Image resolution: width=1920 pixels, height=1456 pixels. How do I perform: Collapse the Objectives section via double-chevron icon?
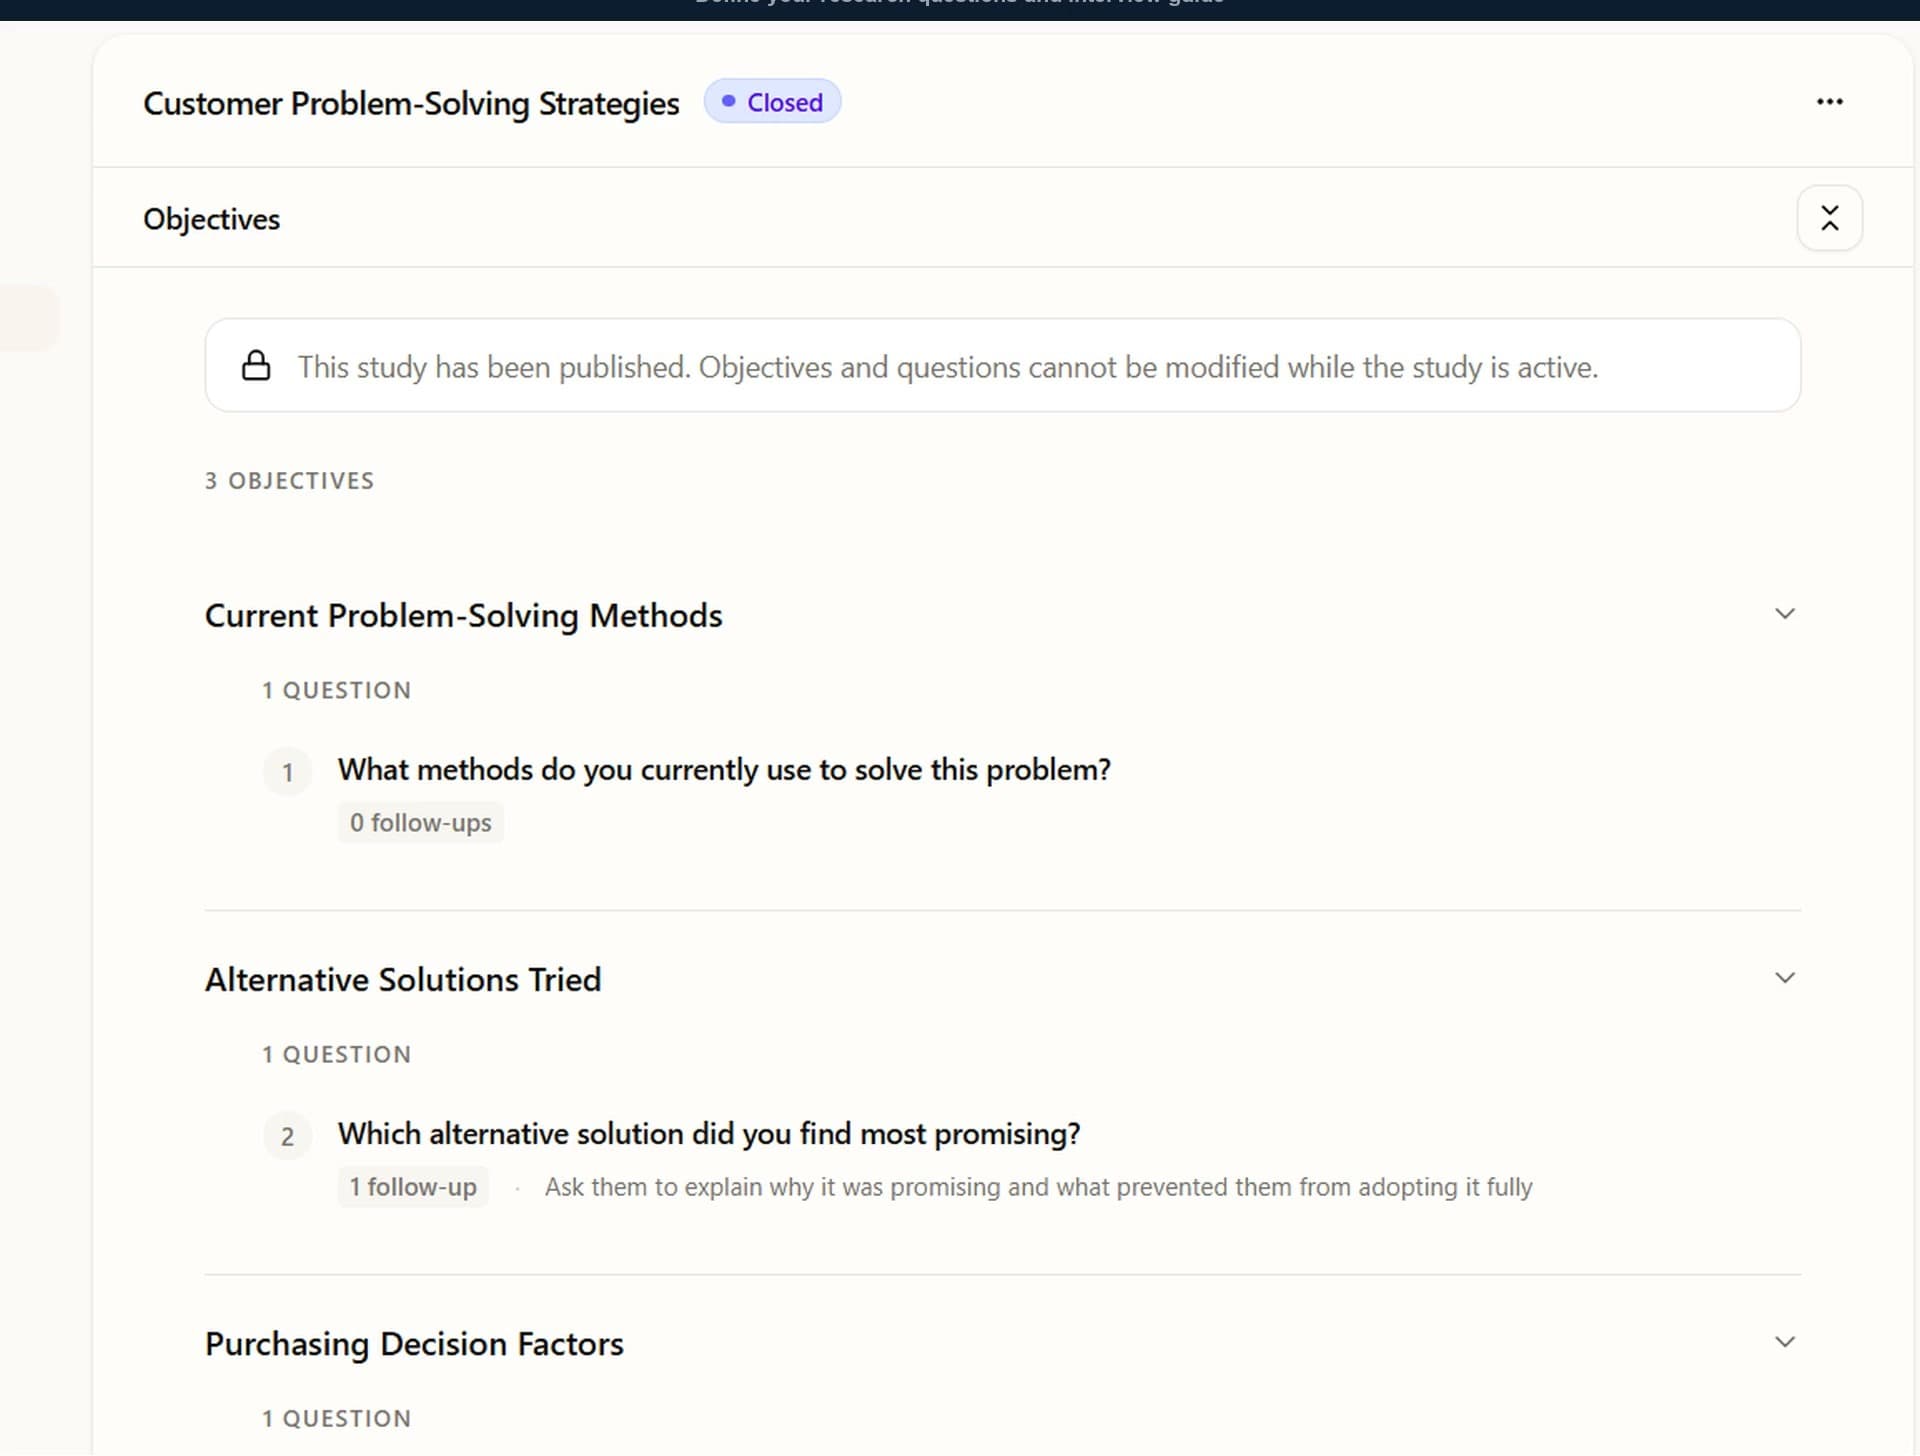tap(1830, 218)
